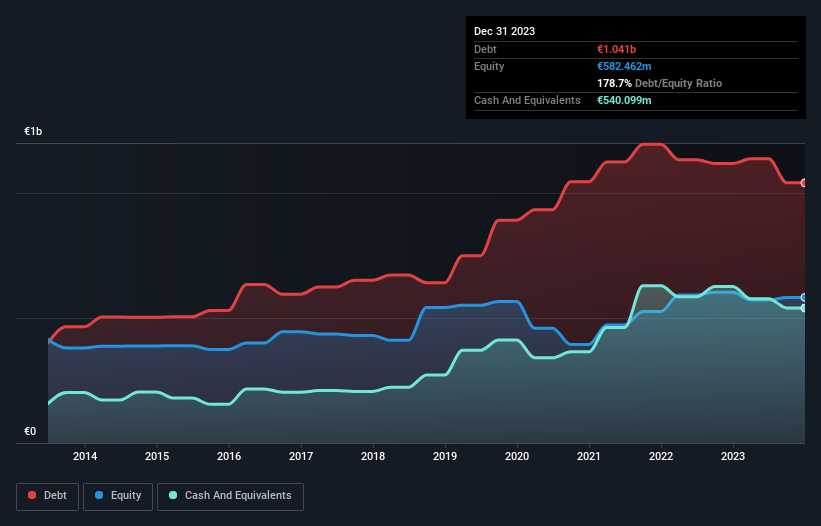Click the Equity row label in tooltip
The width and height of the screenshot is (821, 526).
tap(489, 66)
